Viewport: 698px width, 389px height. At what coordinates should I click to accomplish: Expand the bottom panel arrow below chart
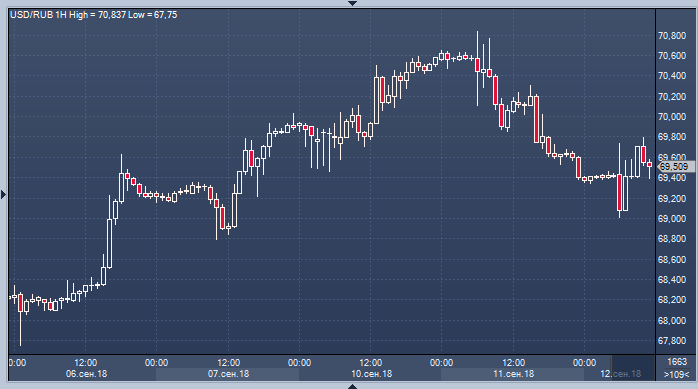[x=352, y=386]
